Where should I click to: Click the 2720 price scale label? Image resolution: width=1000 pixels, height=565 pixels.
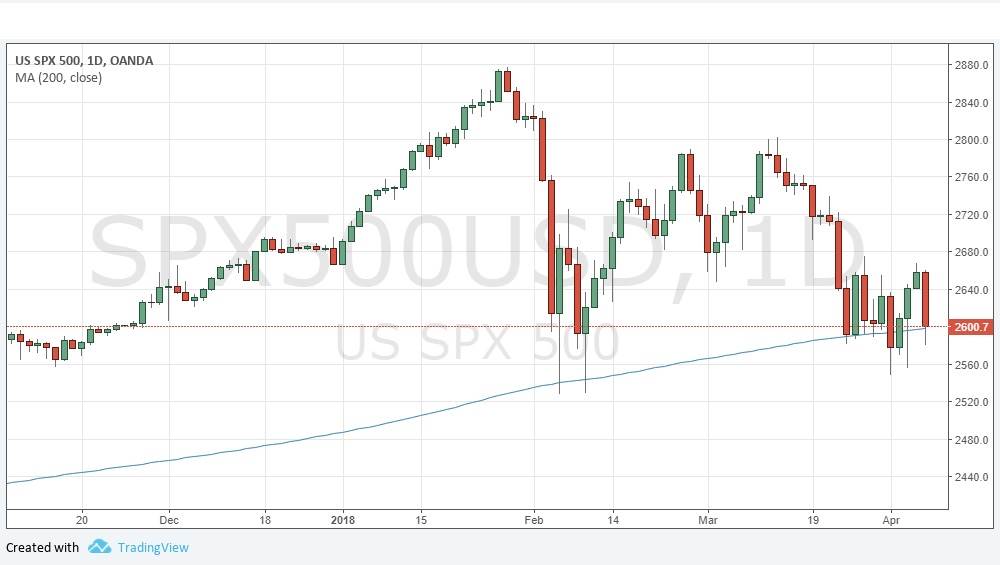[x=972, y=215]
